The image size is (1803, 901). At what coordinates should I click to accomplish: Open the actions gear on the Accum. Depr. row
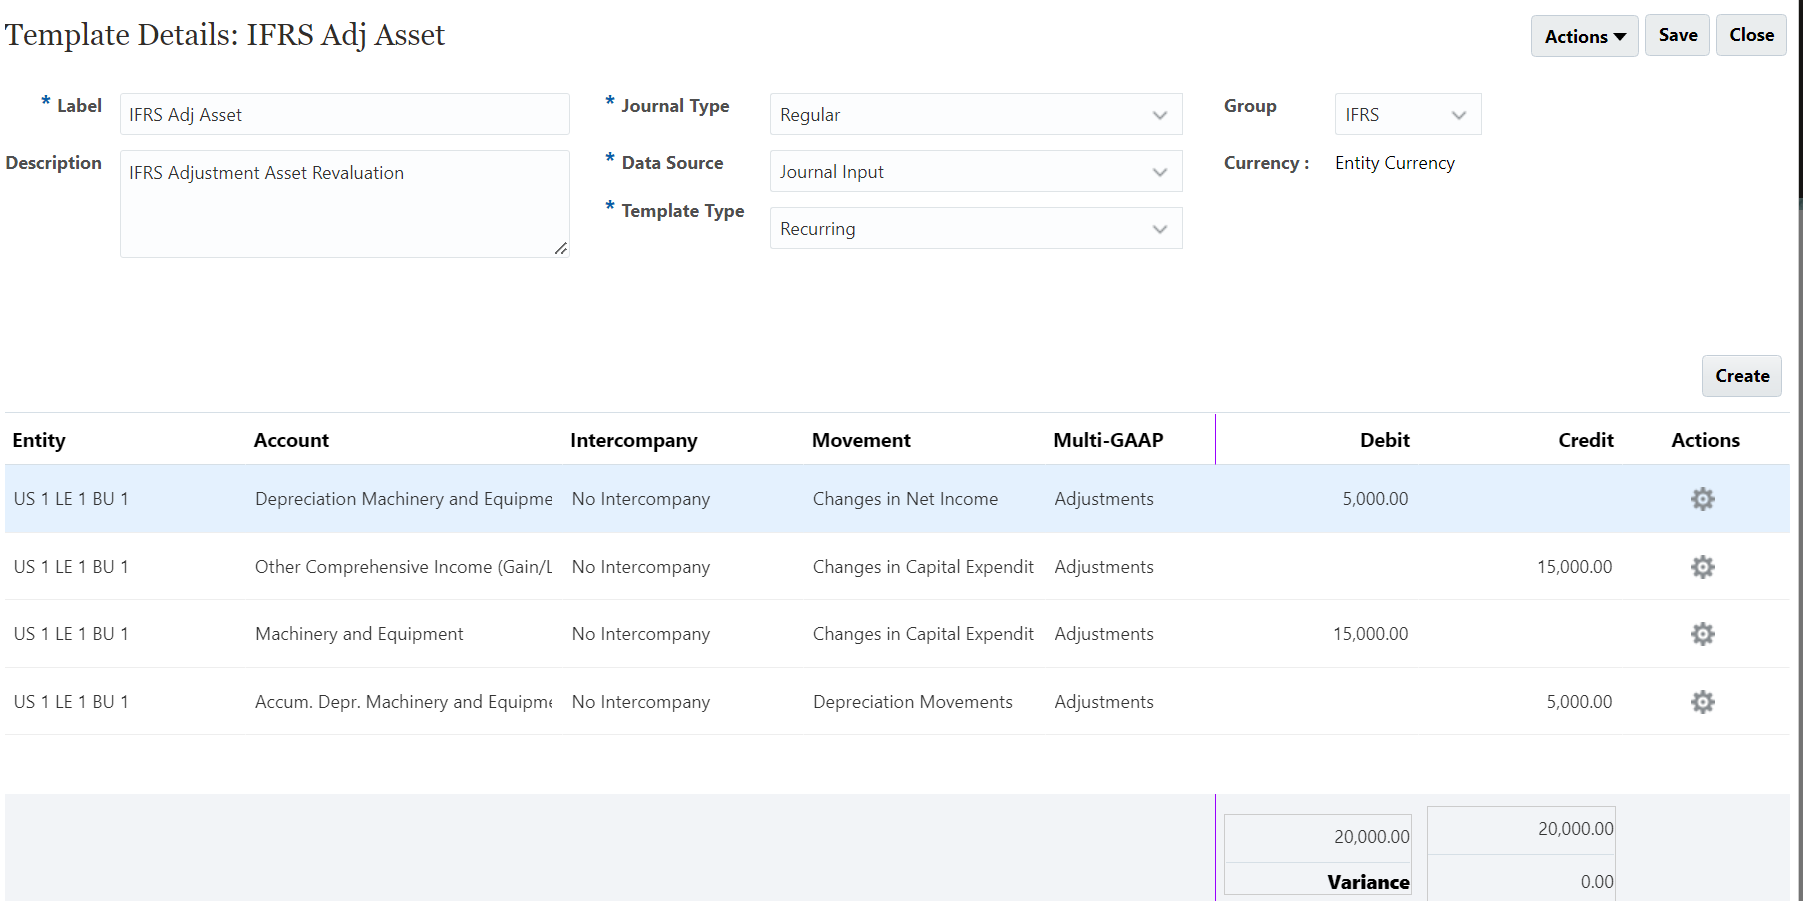1703,701
